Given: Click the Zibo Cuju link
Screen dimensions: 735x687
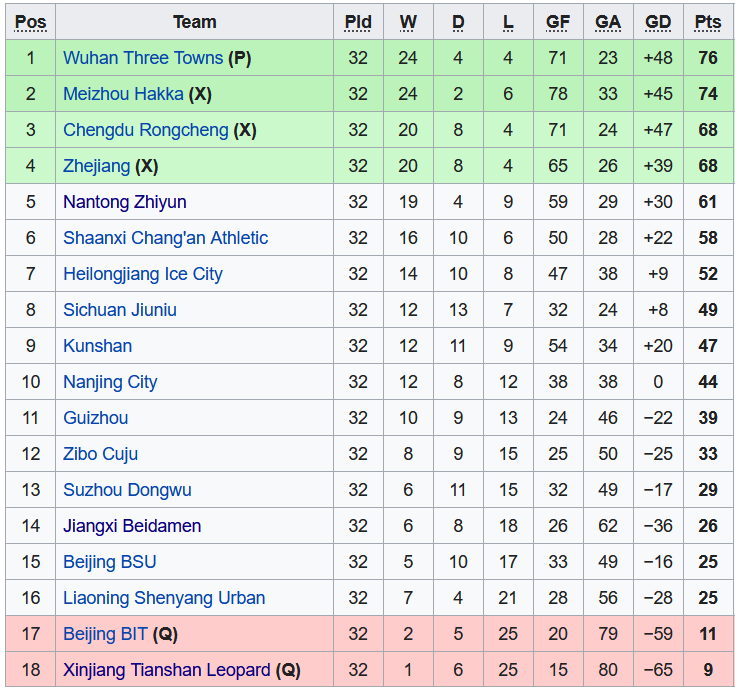Looking at the screenshot, I should (100, 454).
